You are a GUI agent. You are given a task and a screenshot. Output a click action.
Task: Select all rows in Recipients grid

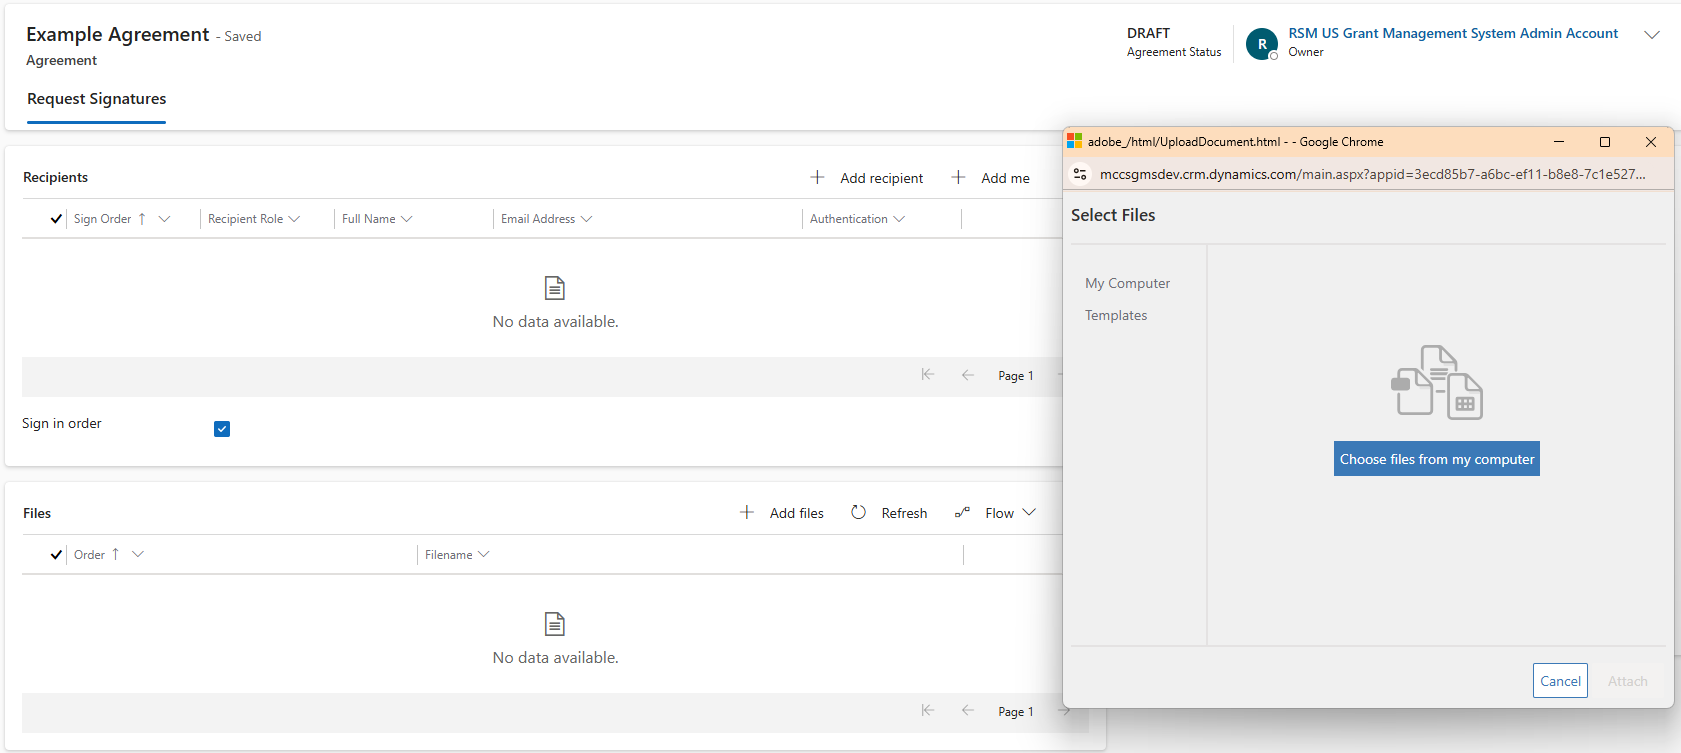(x=56, y=218)
